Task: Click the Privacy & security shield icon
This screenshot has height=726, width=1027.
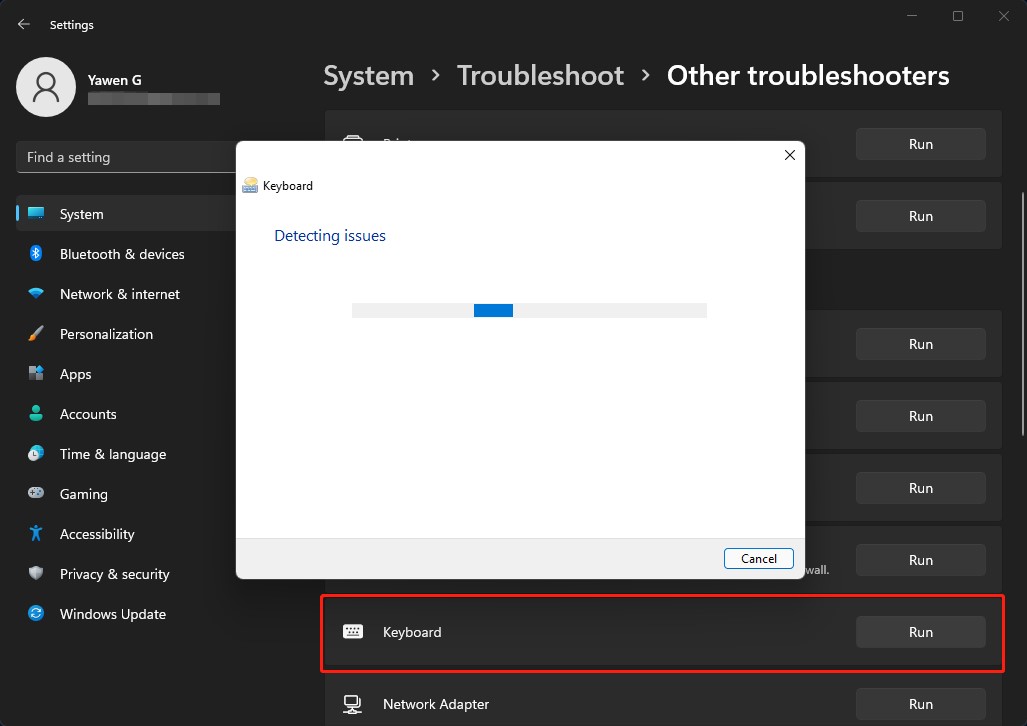Action: point(34,574)
